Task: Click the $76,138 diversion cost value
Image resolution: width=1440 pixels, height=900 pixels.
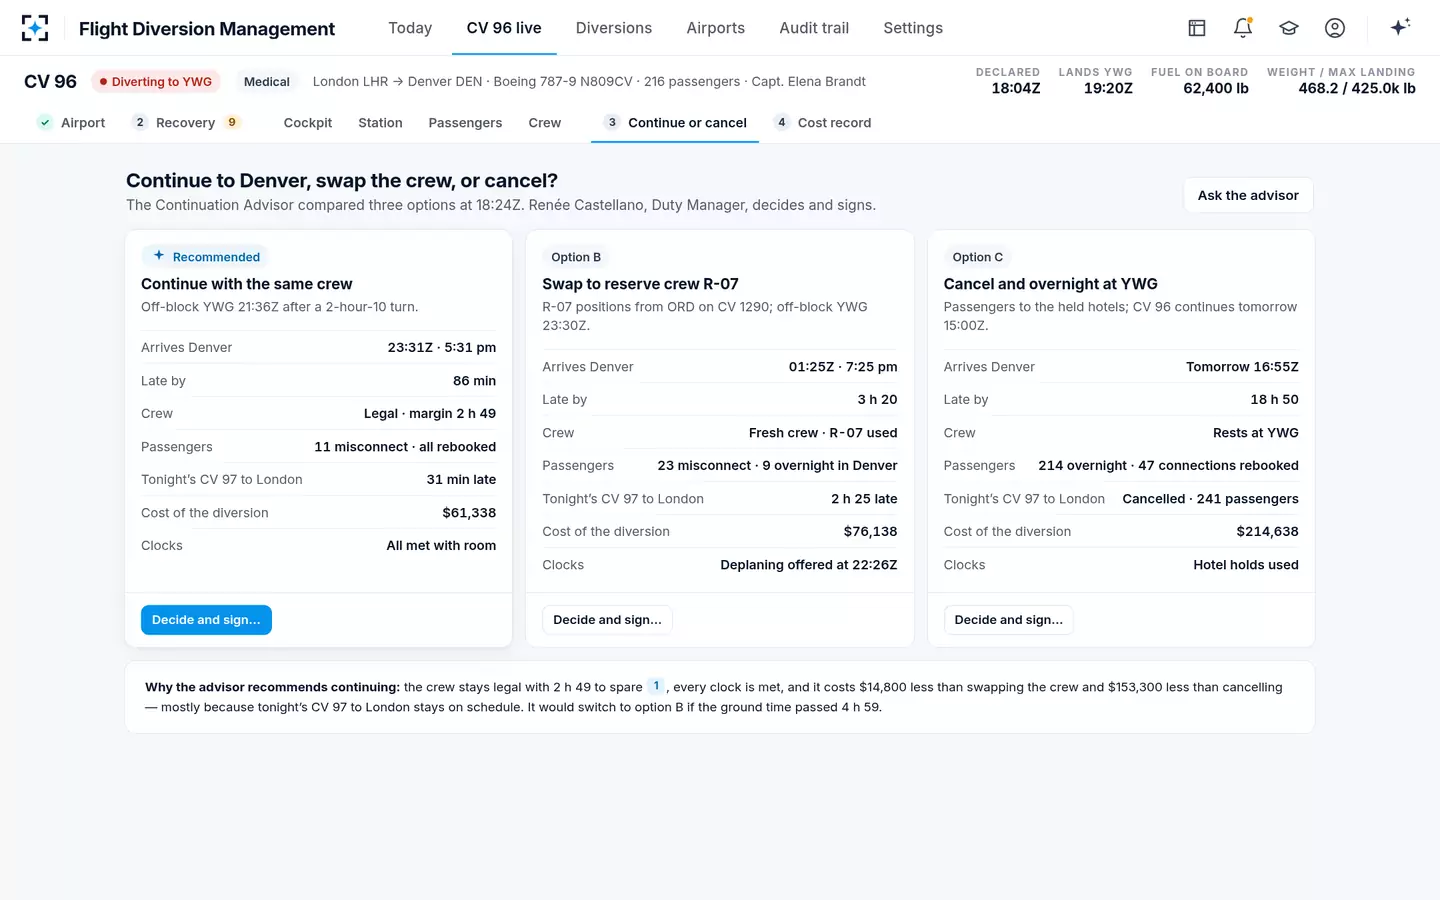Action: coord(871,532)
